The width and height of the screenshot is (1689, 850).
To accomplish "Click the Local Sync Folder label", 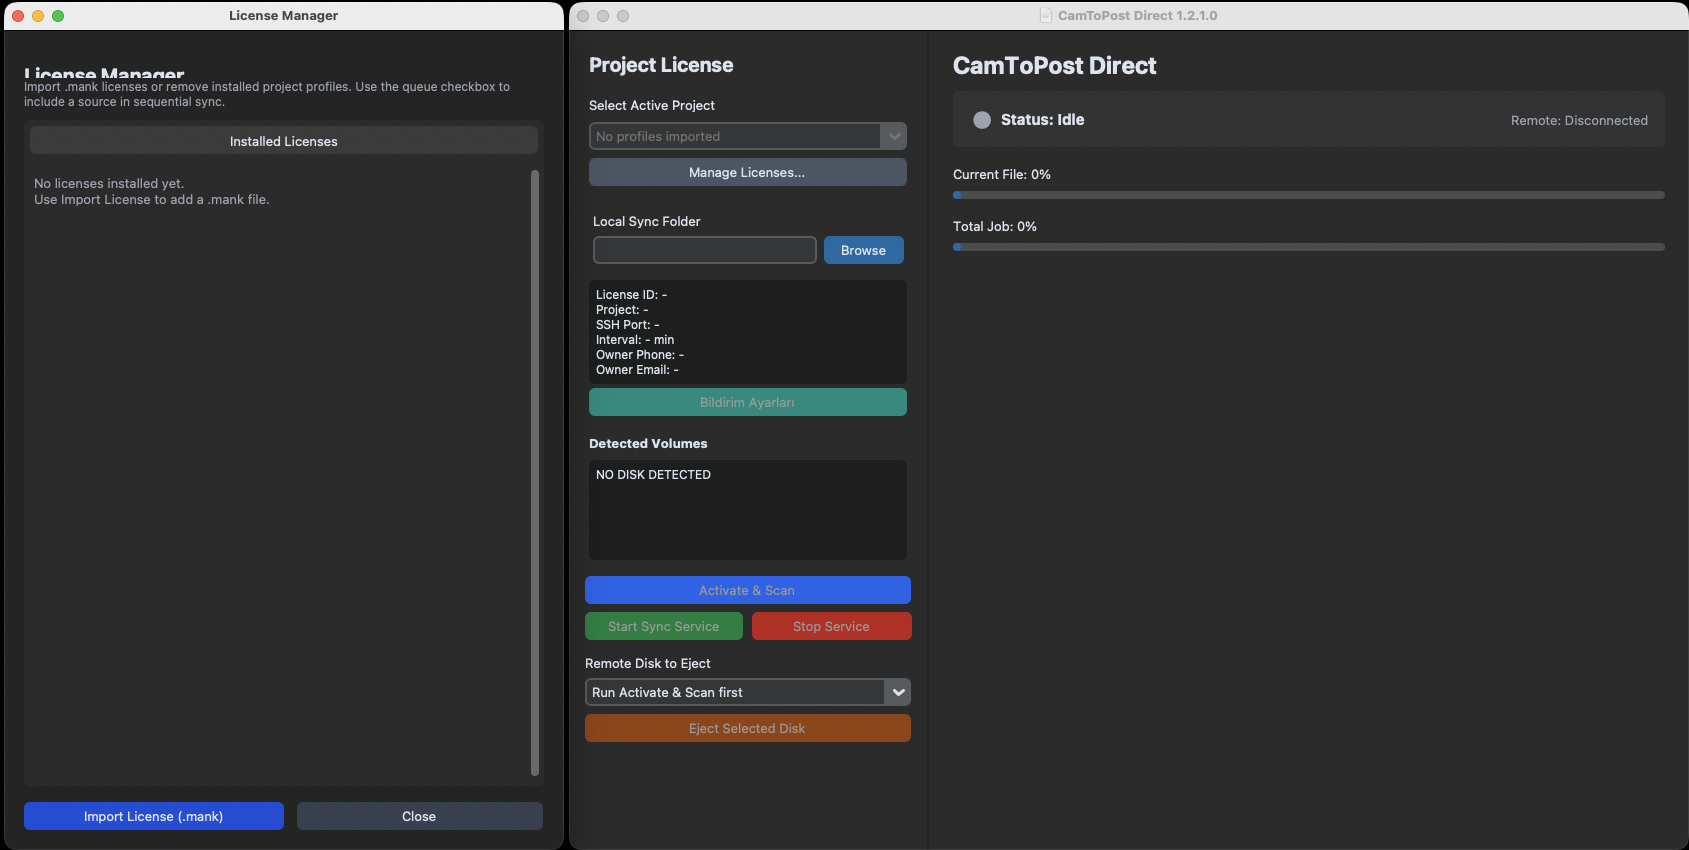I will point(647,221).
